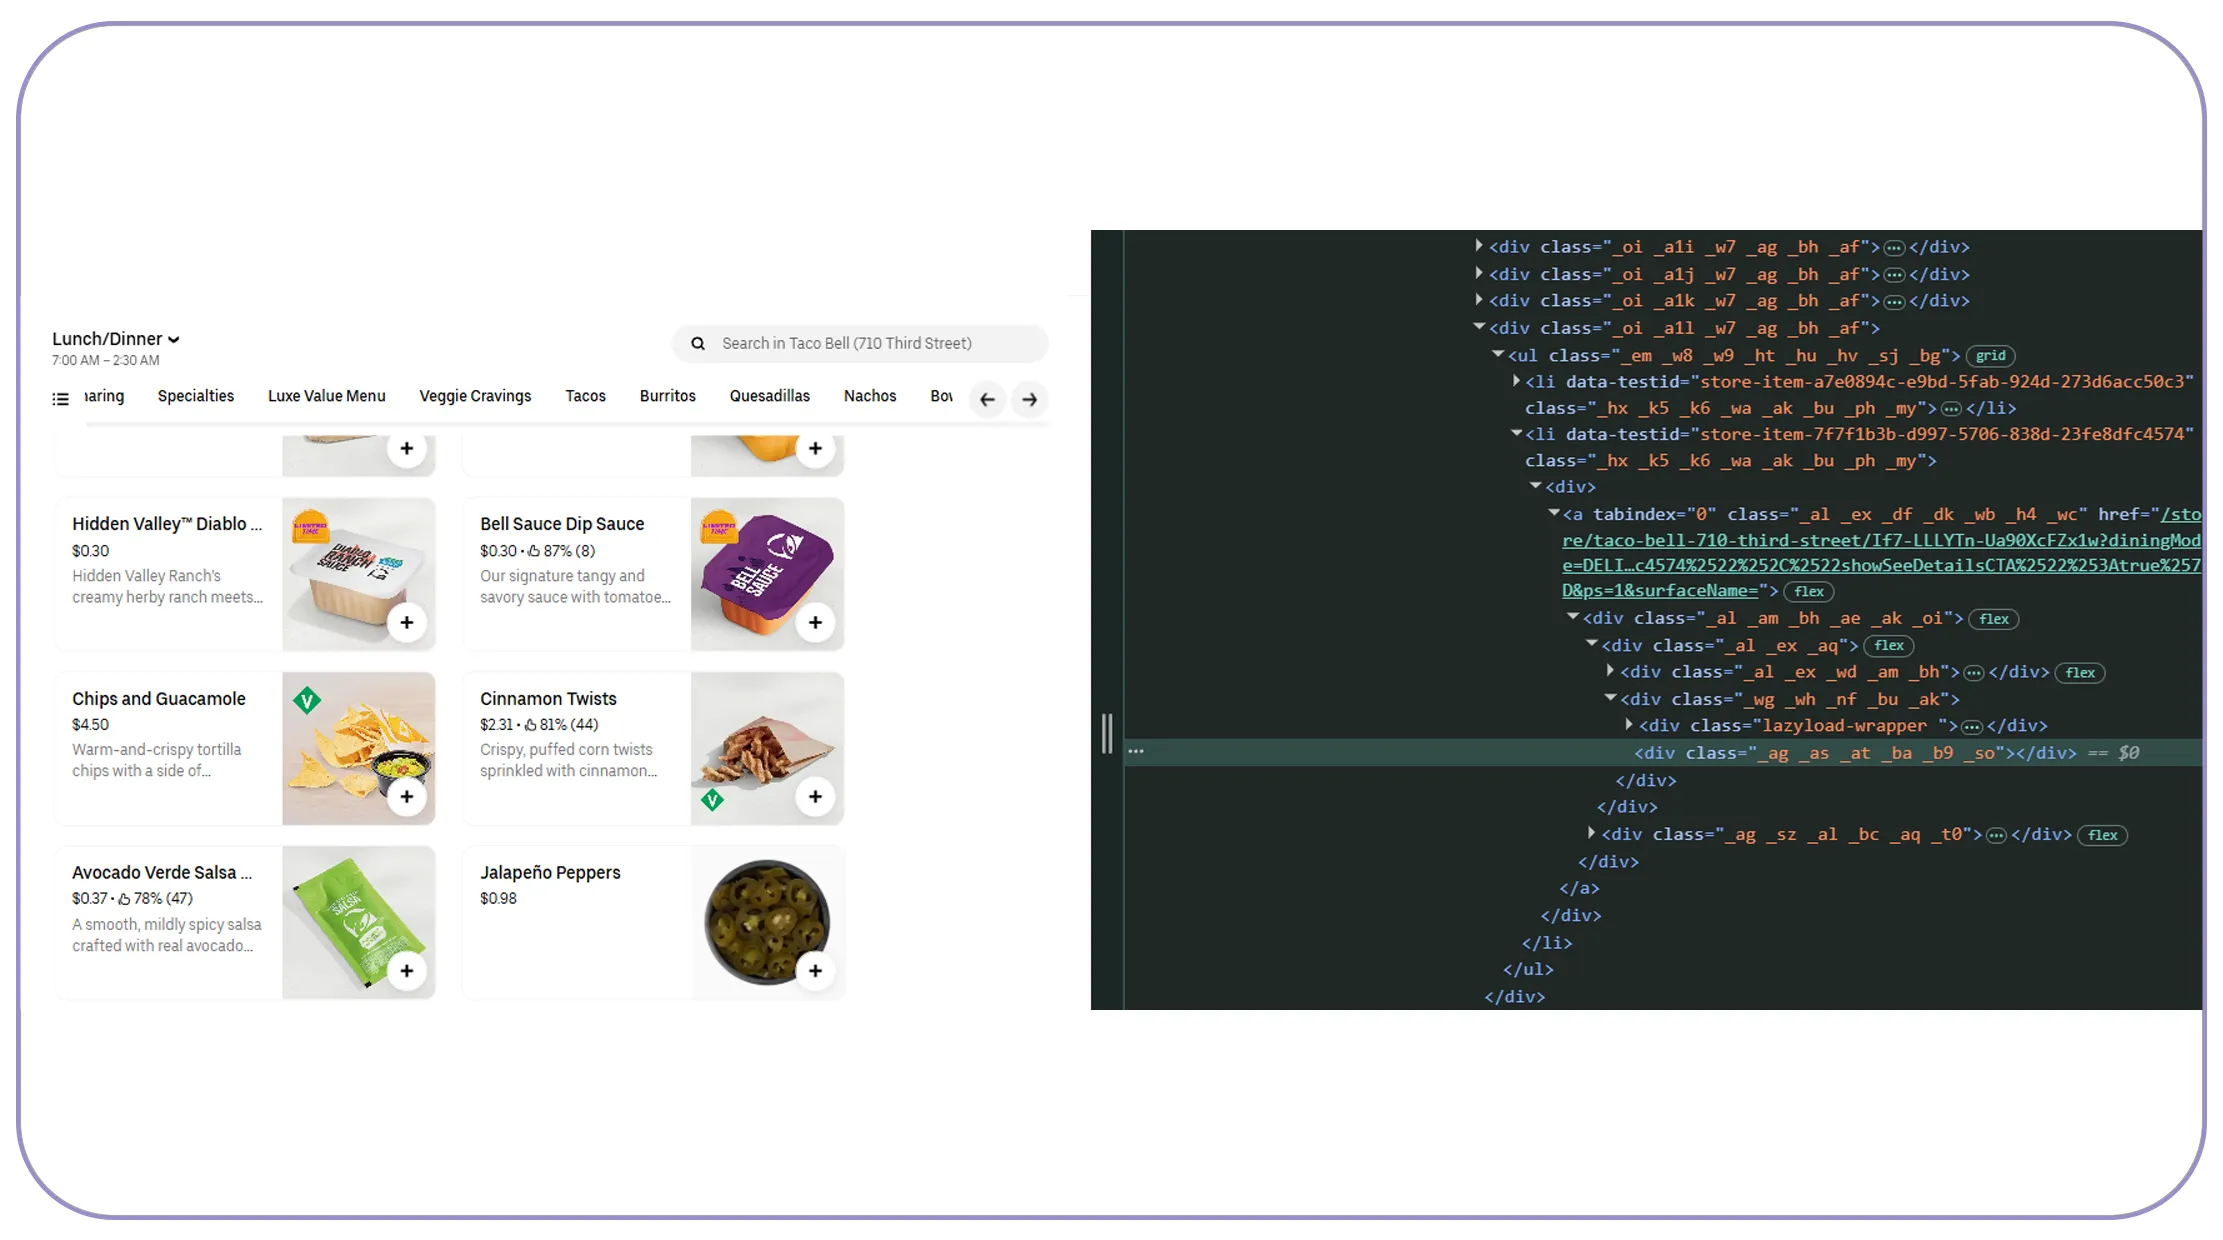Open the category list icon
The width and height of the screenshot is (2223, 1240).
coord(61,399)
